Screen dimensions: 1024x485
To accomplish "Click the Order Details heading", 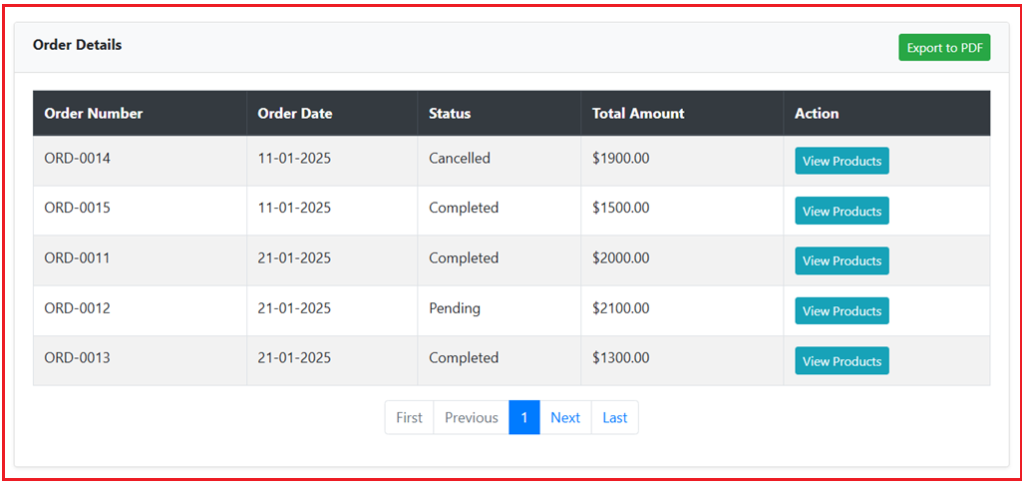I will click(x=77, y=45).
